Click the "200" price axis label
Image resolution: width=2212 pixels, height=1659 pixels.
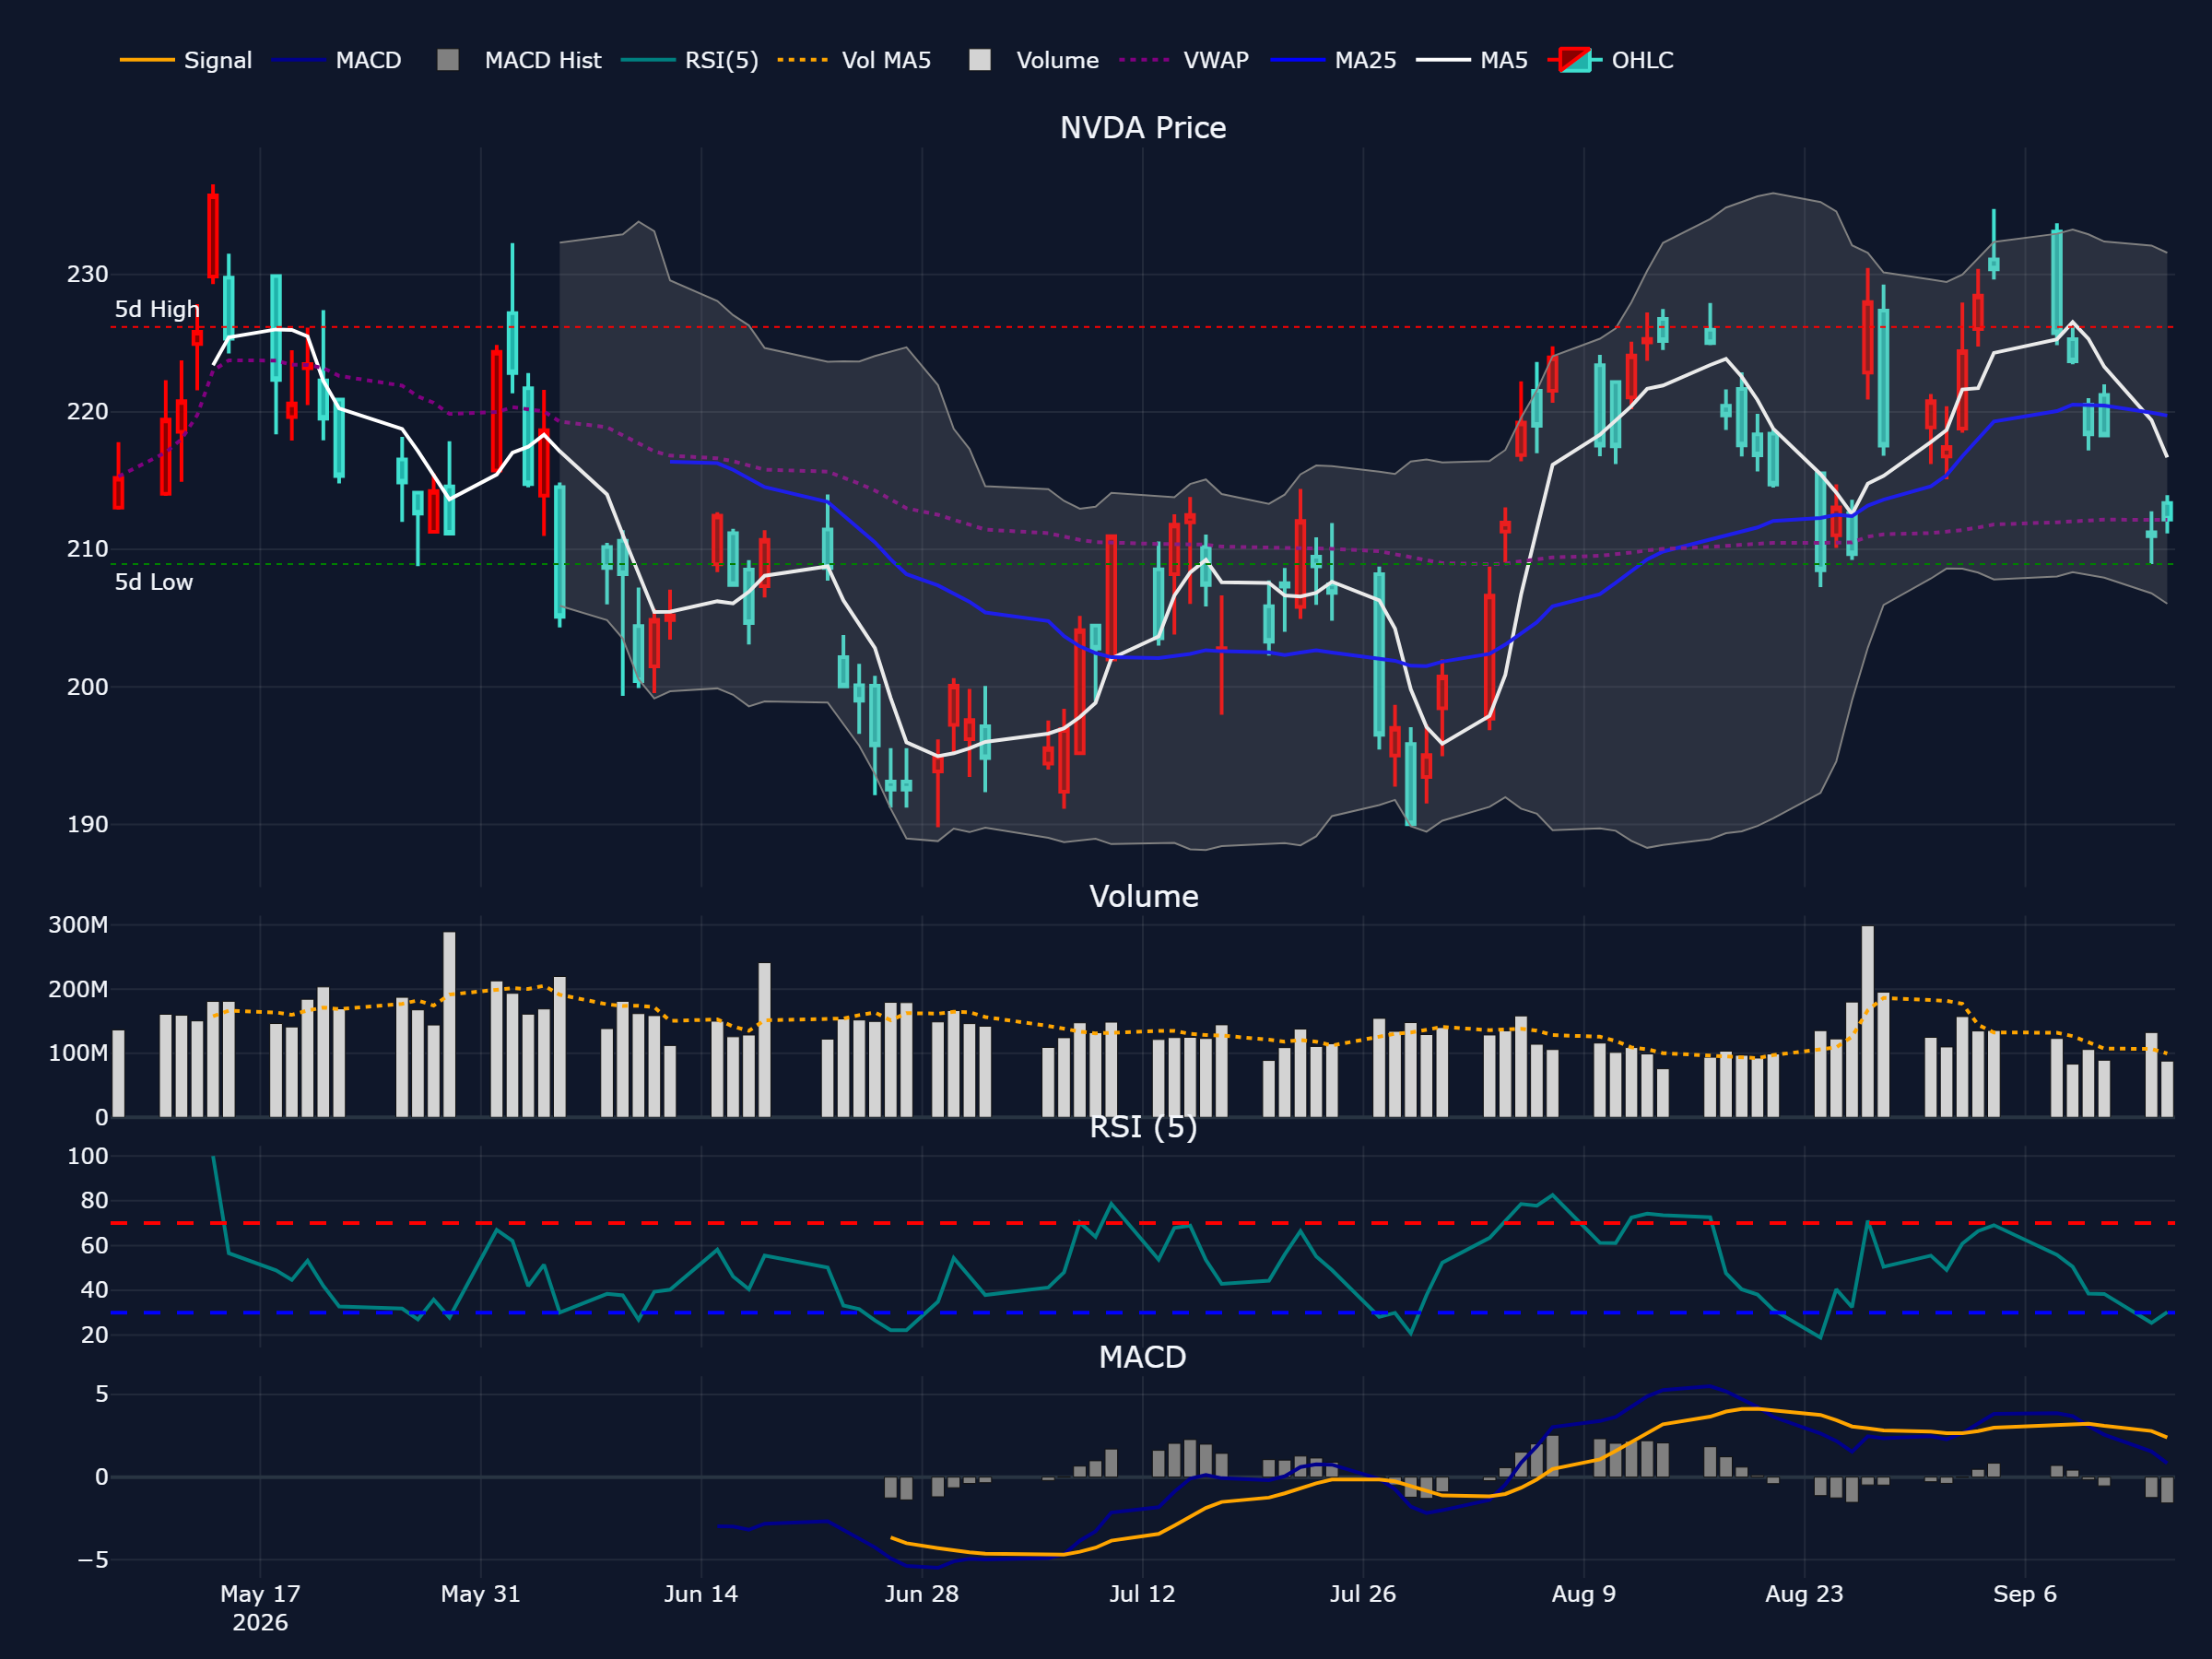pyautogui.click(x=88, y=687)
